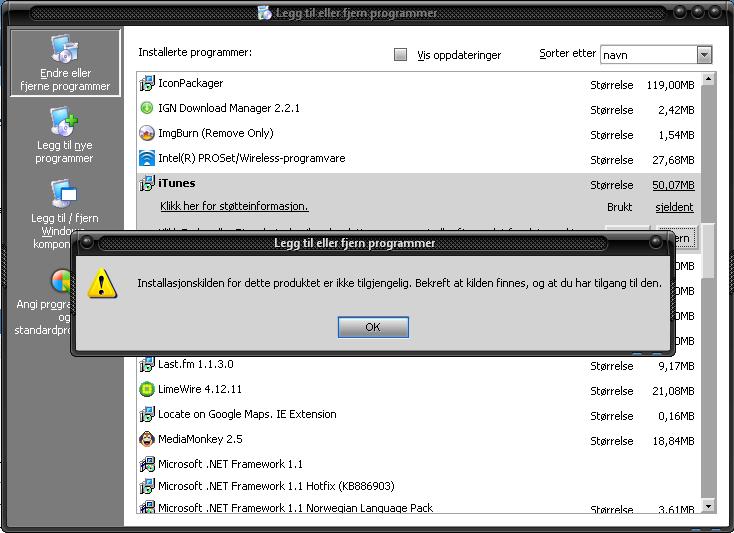The image size is (734, 533).
Task: Click the iTunes installer icon
Action: pos(147,183)
